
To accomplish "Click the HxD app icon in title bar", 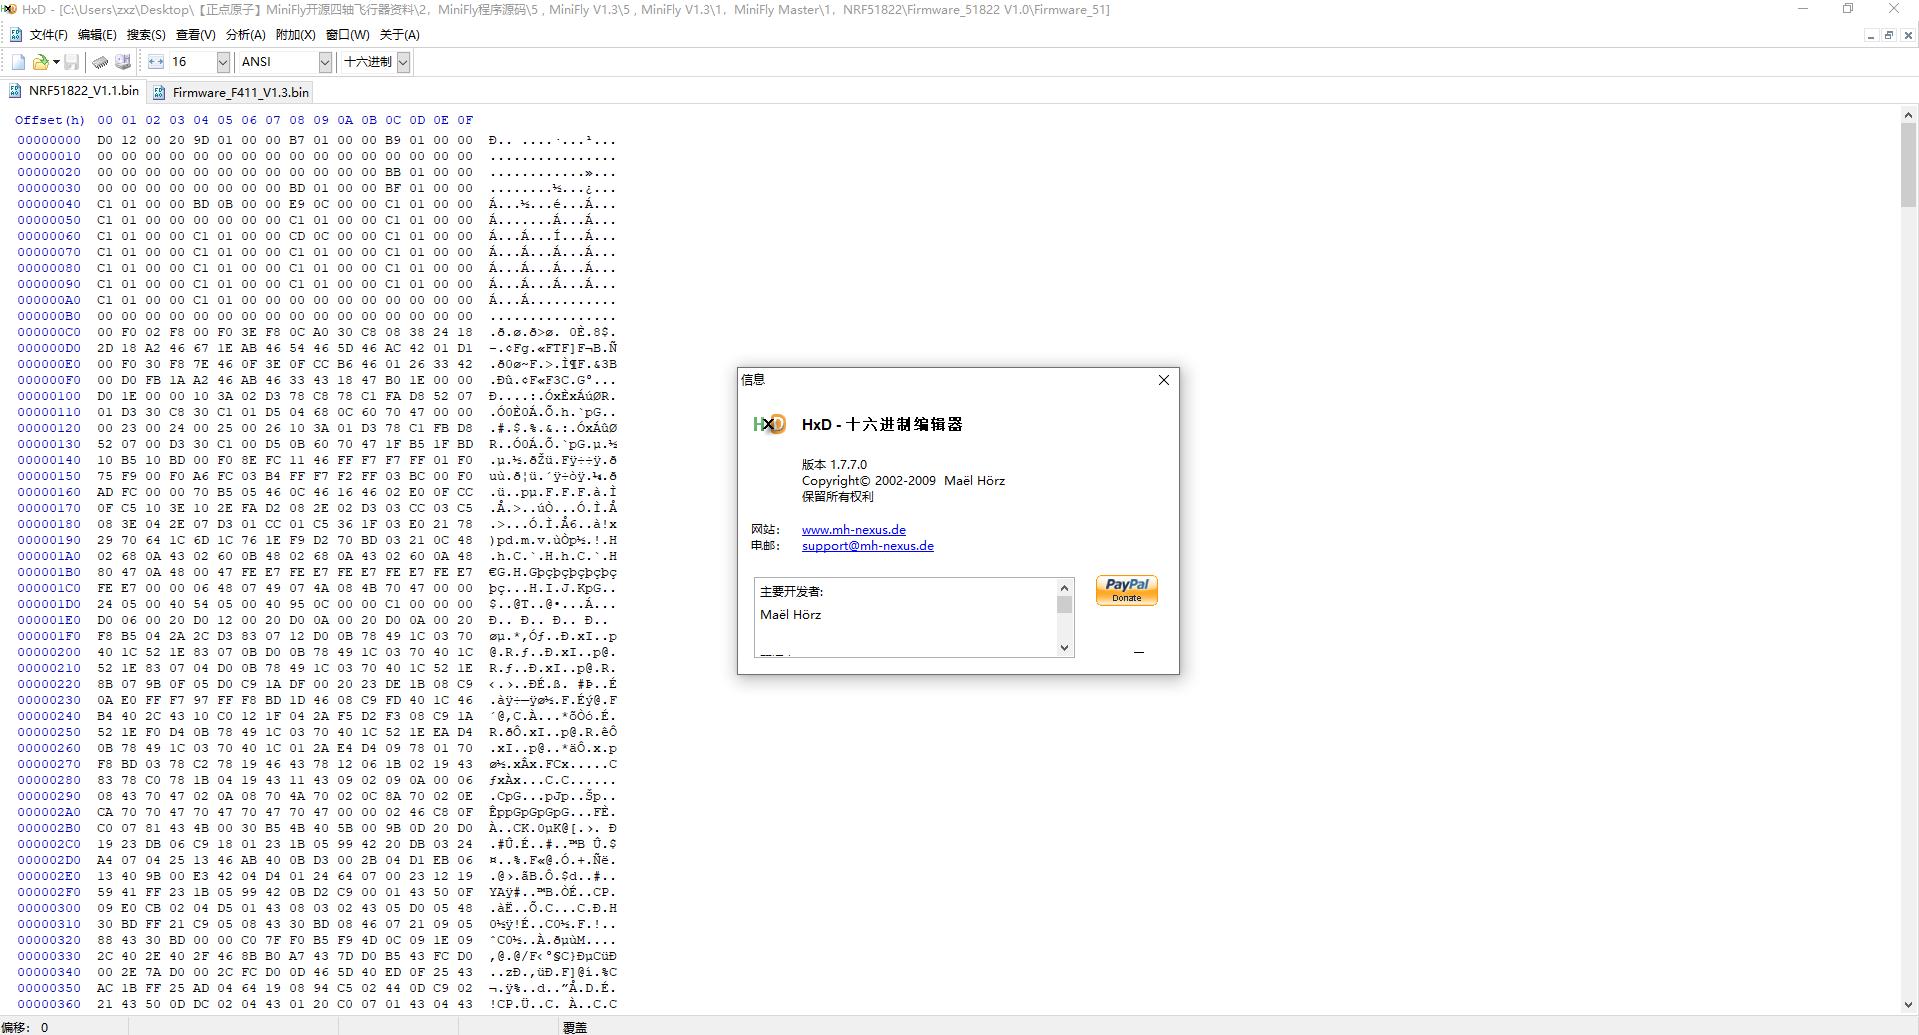I will click(x=9, y=9).
